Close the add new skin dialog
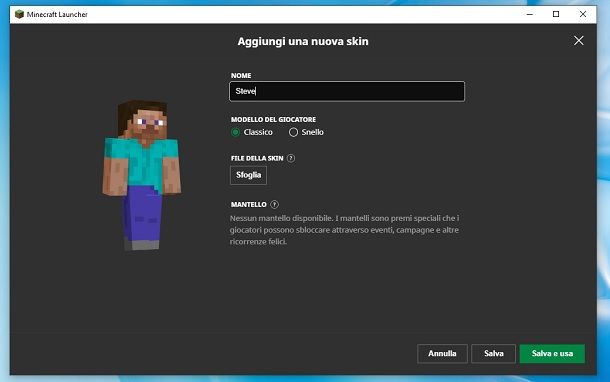This screenshot has width=610, height=382. click(x=578, y=40)
